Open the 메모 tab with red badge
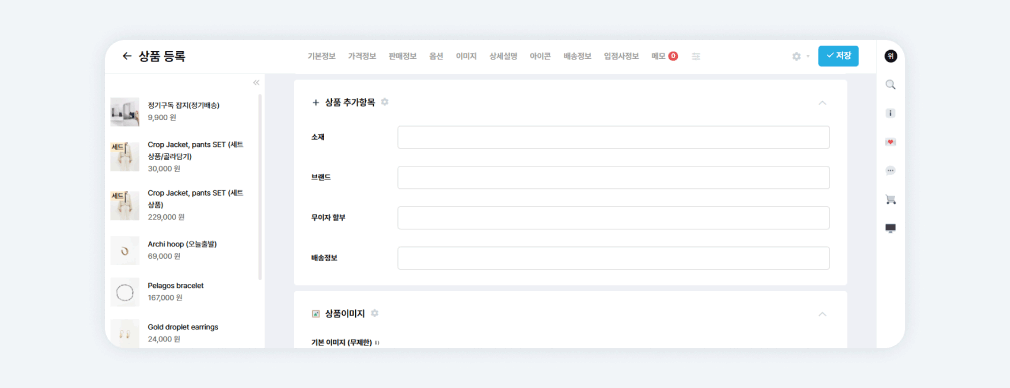 click(x=665, y=57)
